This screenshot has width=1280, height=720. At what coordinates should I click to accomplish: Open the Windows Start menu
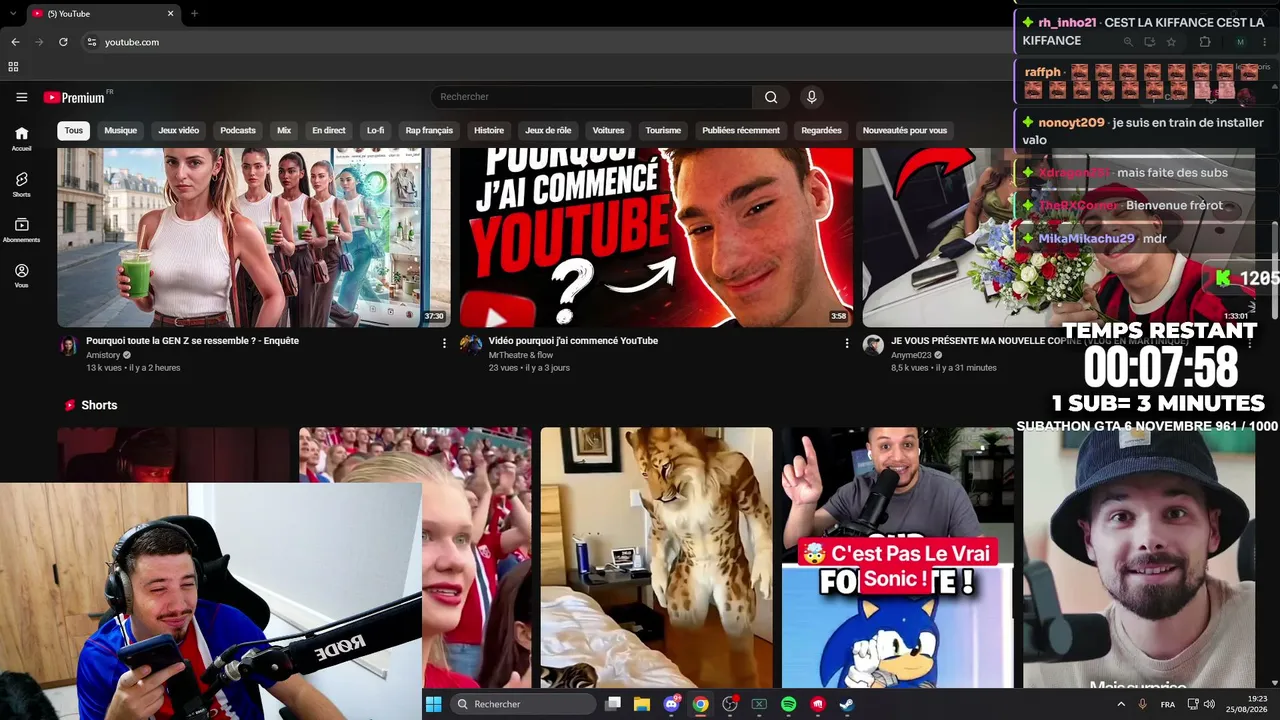click(434, 704)
